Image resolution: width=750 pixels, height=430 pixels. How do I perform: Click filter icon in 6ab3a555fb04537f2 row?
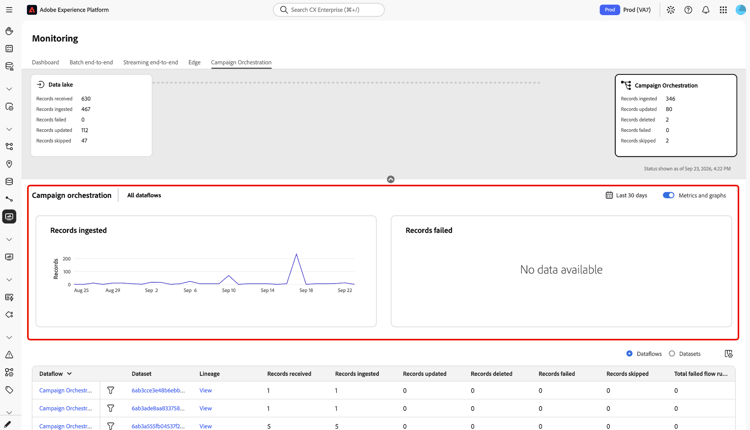tap(110, 426)
